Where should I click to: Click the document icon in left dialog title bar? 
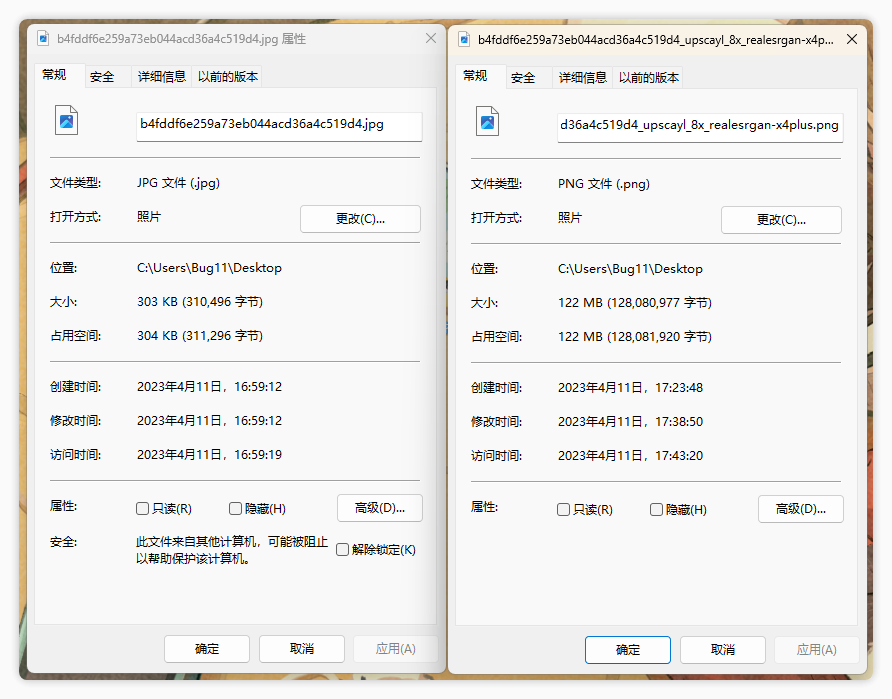[42, 38]
